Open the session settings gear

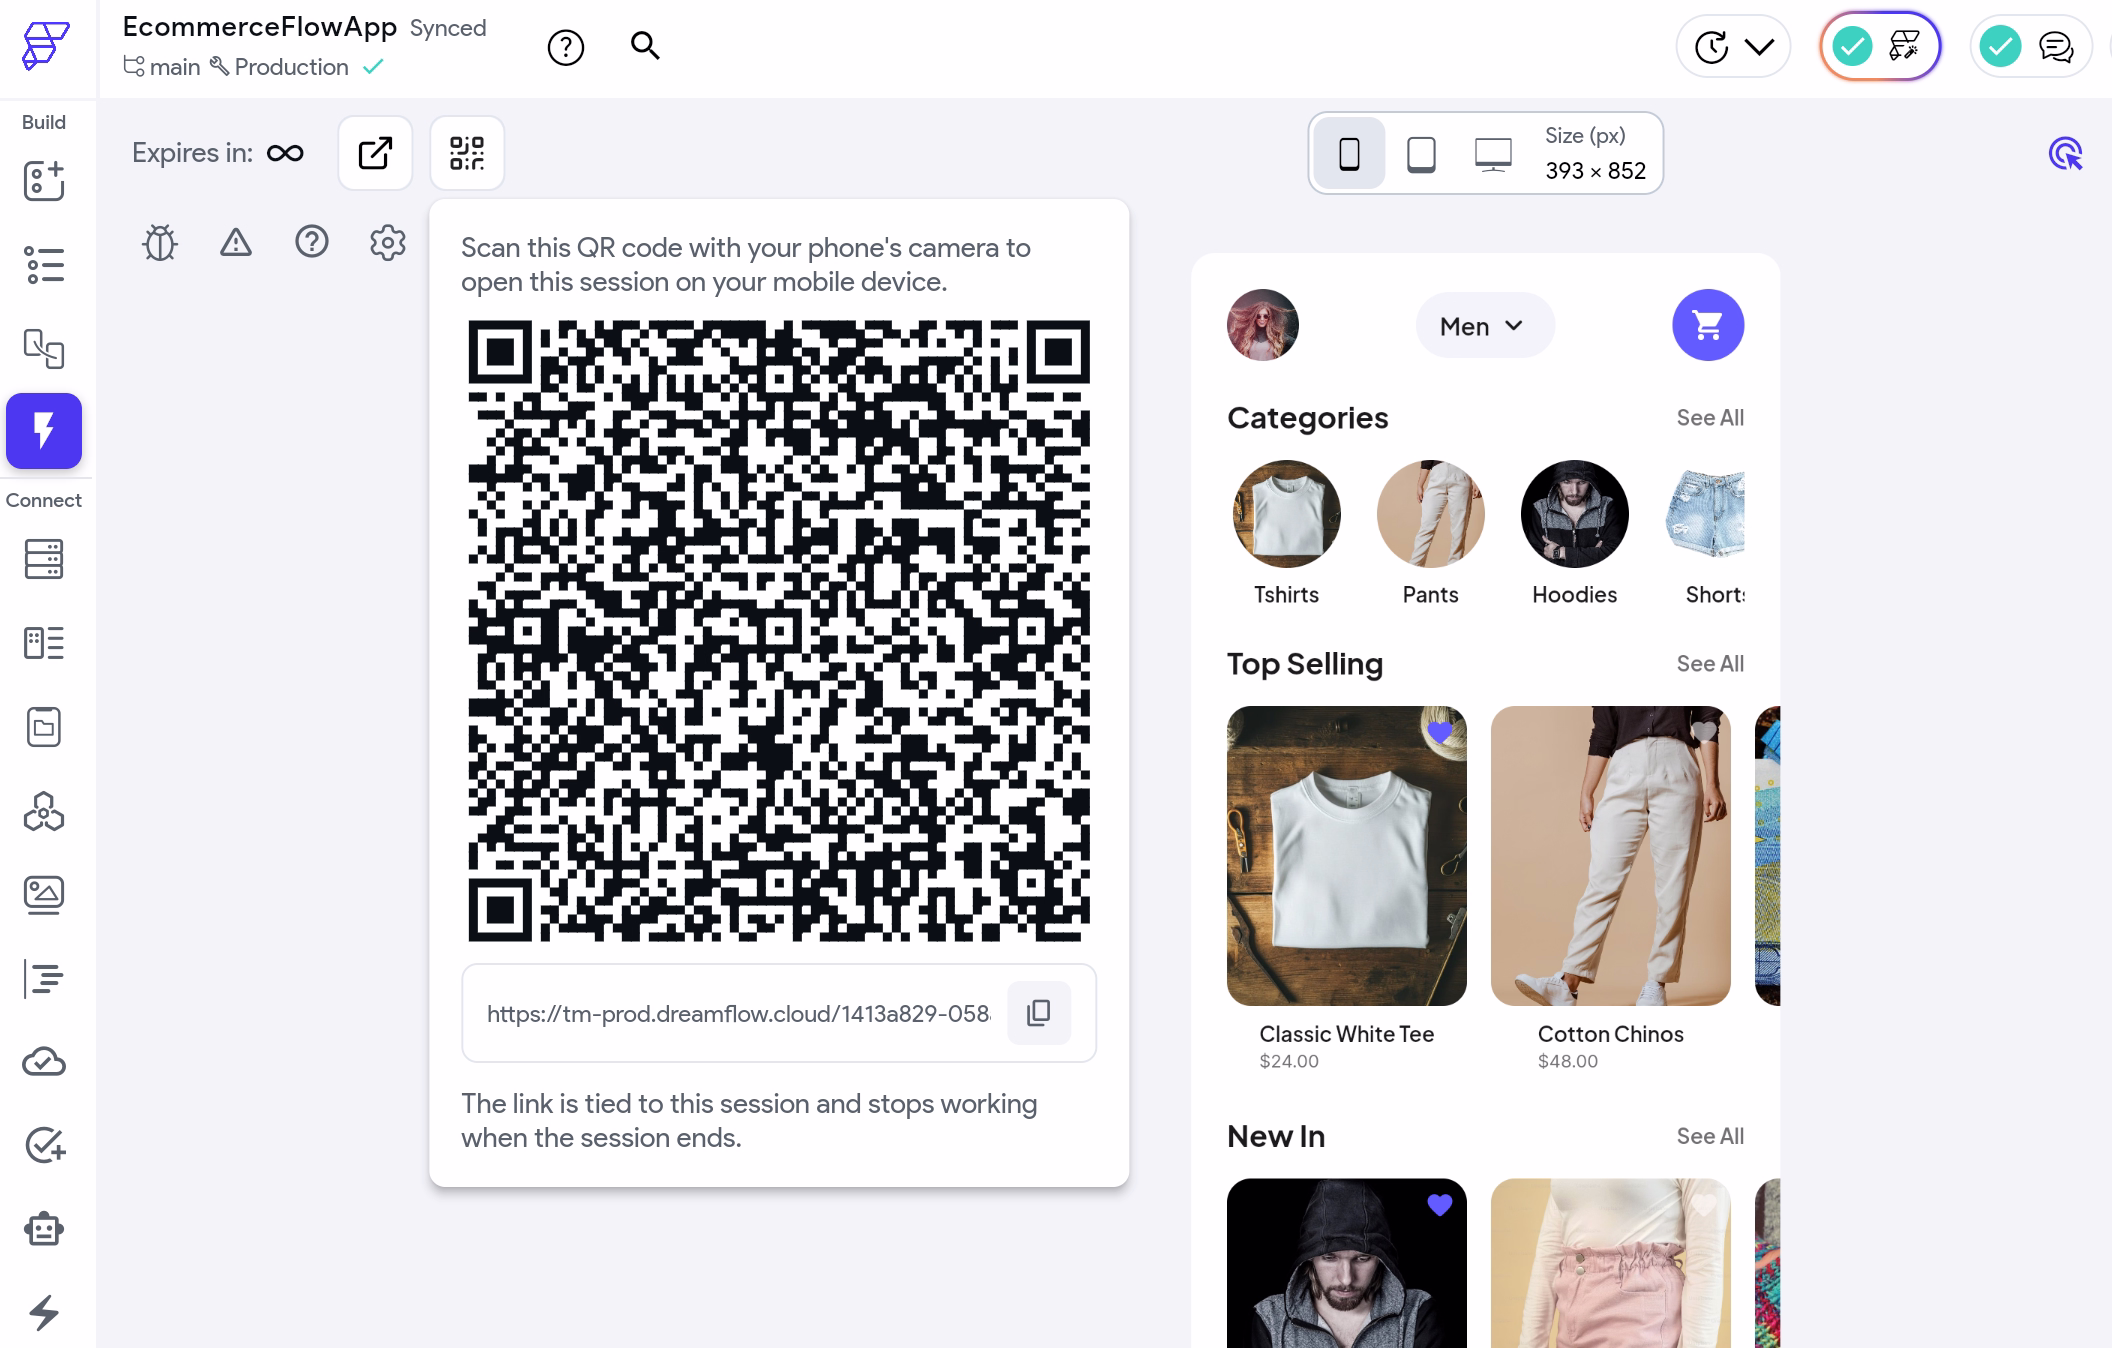[388, 242]
